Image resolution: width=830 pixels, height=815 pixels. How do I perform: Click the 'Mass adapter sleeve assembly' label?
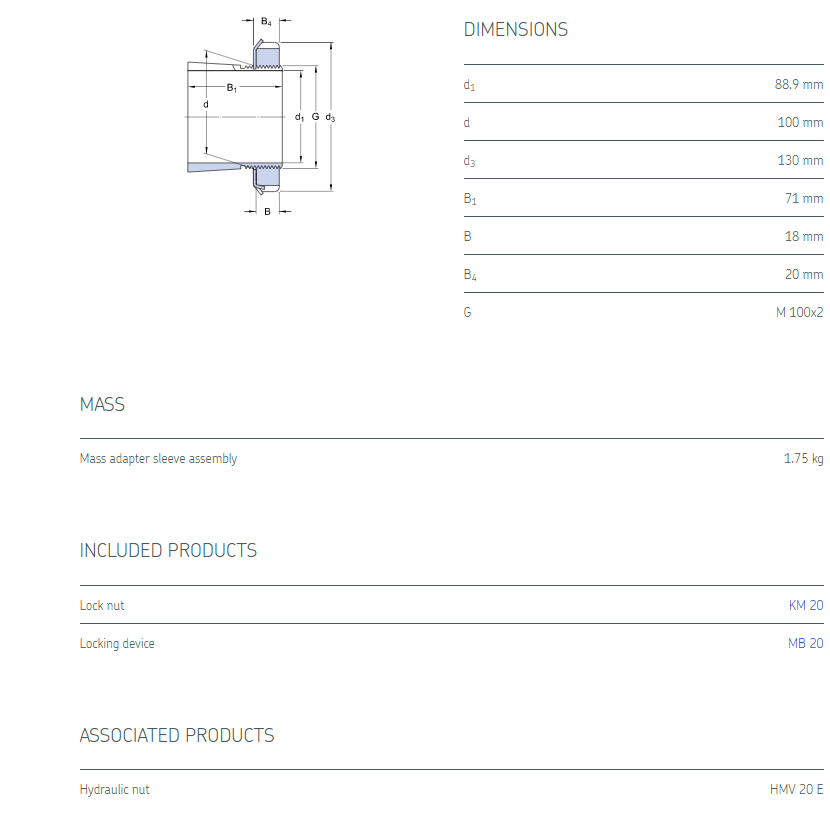pos(158,459)
